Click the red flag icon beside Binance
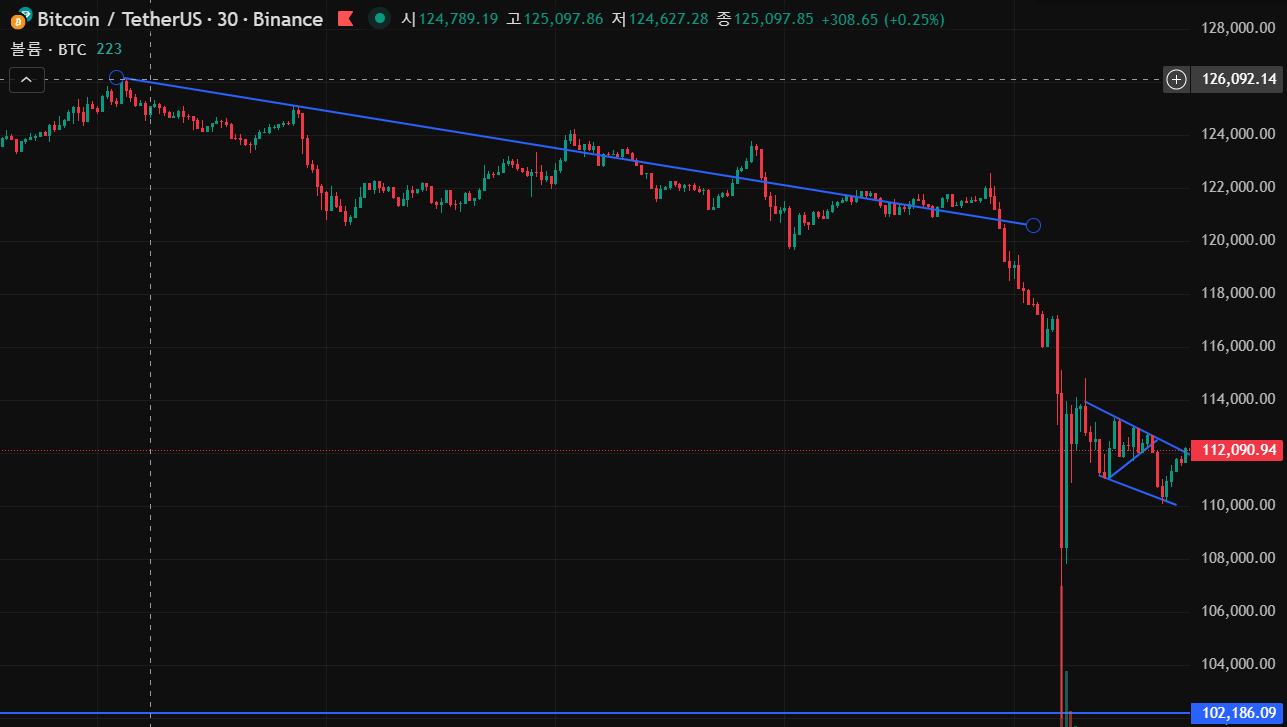Screen dimensions: 1287x727 coord(345,19)
